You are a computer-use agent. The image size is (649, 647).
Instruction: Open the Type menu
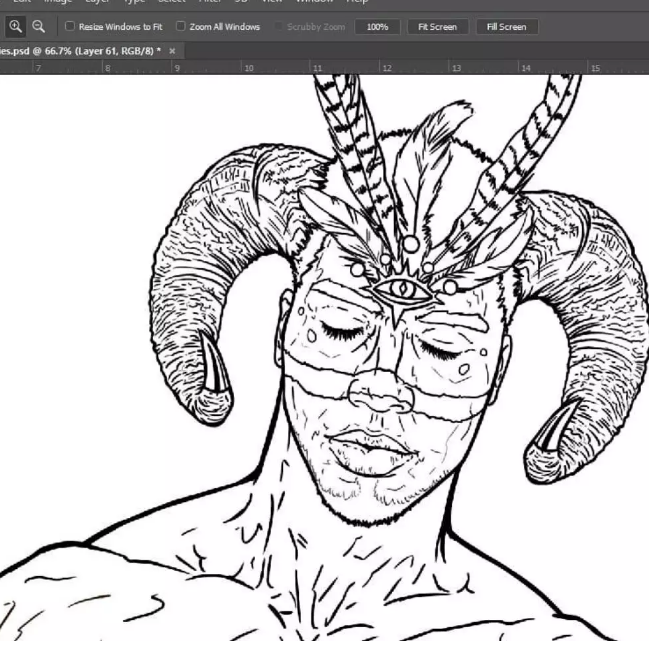pos(134,2)
